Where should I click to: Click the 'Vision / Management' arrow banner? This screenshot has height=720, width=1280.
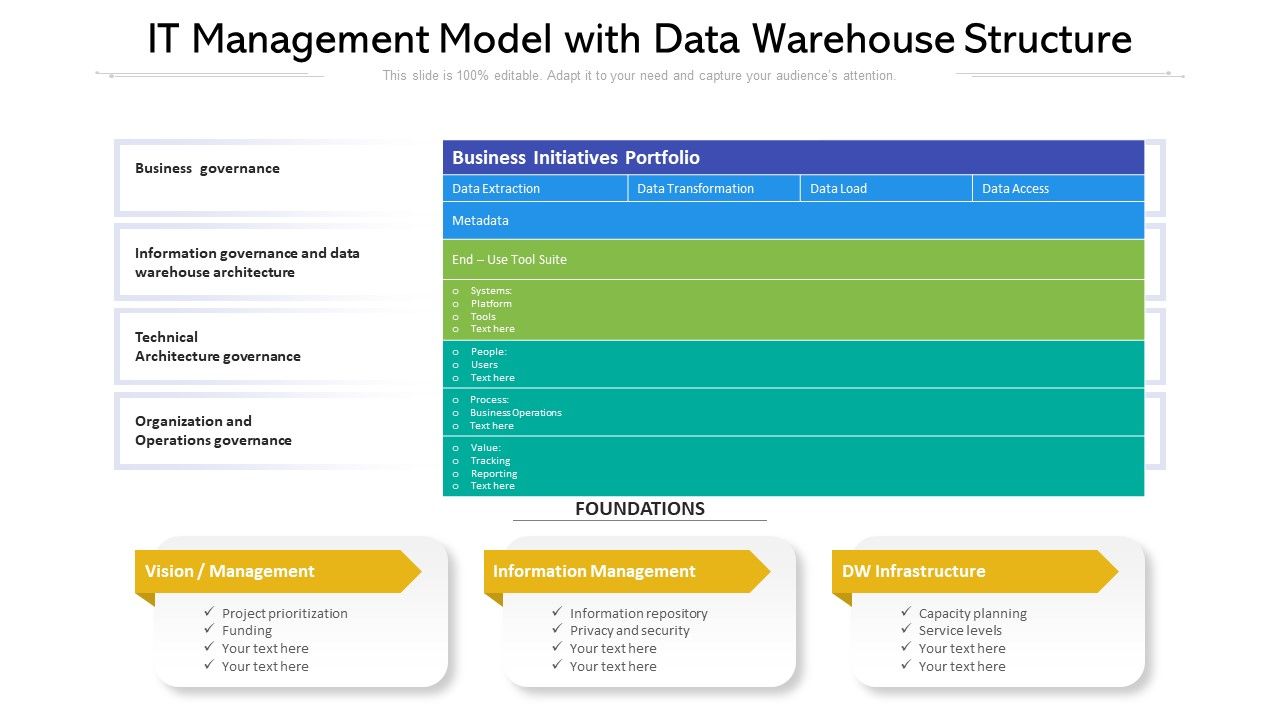pyautogui.click(x=278, y=571)
